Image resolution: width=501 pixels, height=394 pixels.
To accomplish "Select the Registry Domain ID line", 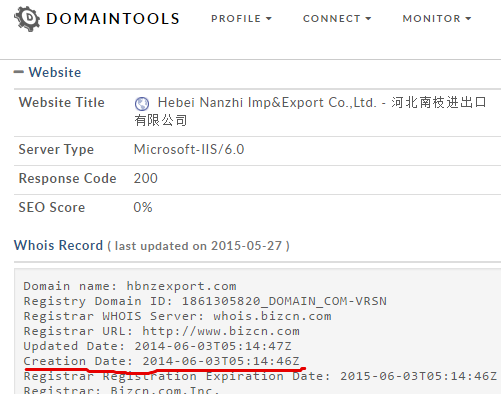I will click(205, 301).
